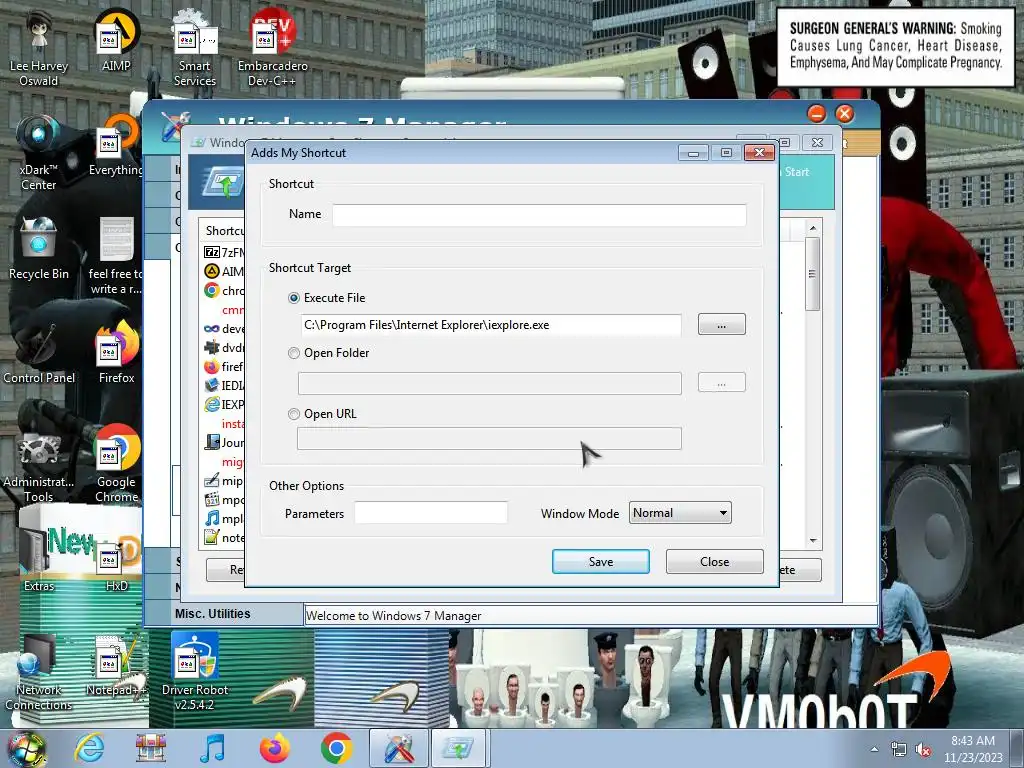The height and width of the screenshot is (768, 1024).
Task: Open Control Panel desktop icon
Action: (x=39, y=353)
